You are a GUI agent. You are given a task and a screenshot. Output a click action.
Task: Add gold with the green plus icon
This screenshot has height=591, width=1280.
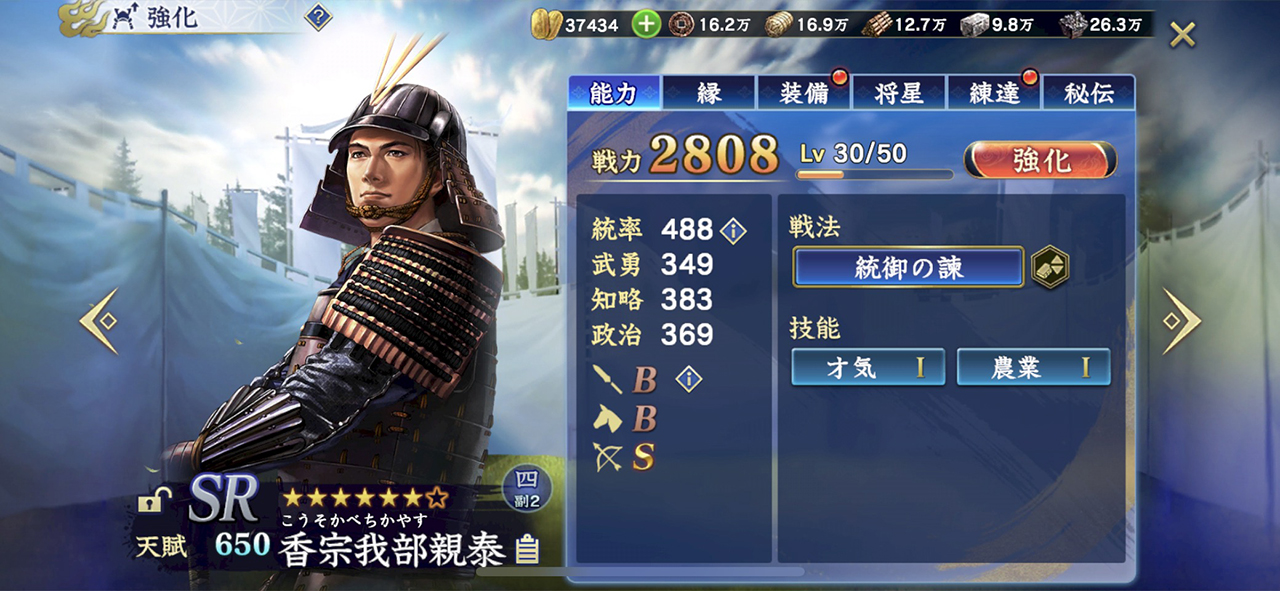646,24
